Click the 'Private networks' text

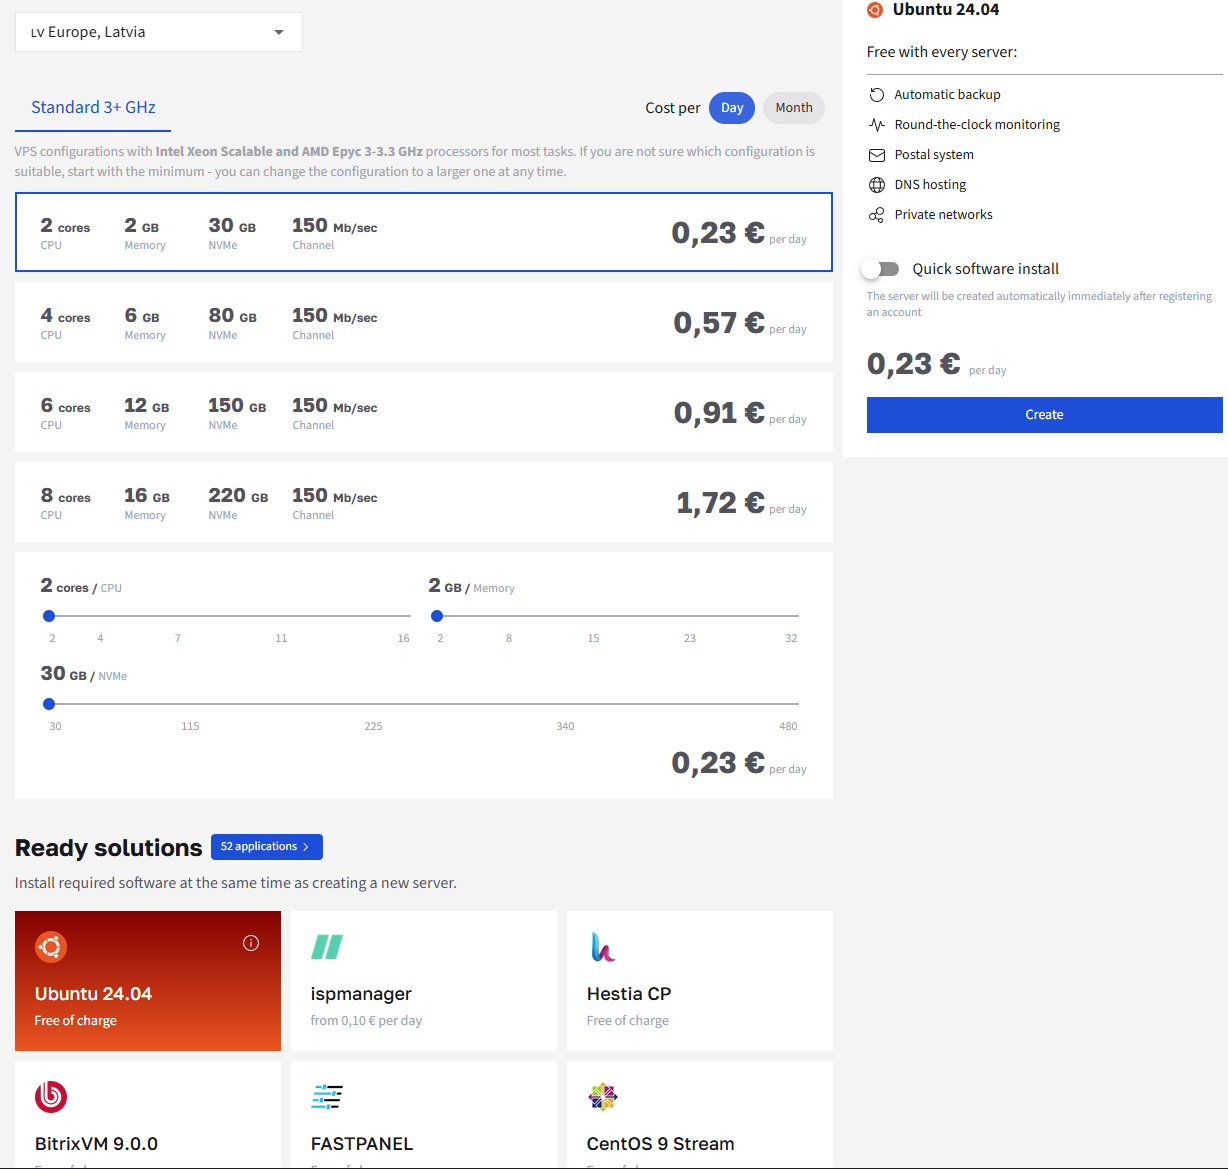point(943,214)
